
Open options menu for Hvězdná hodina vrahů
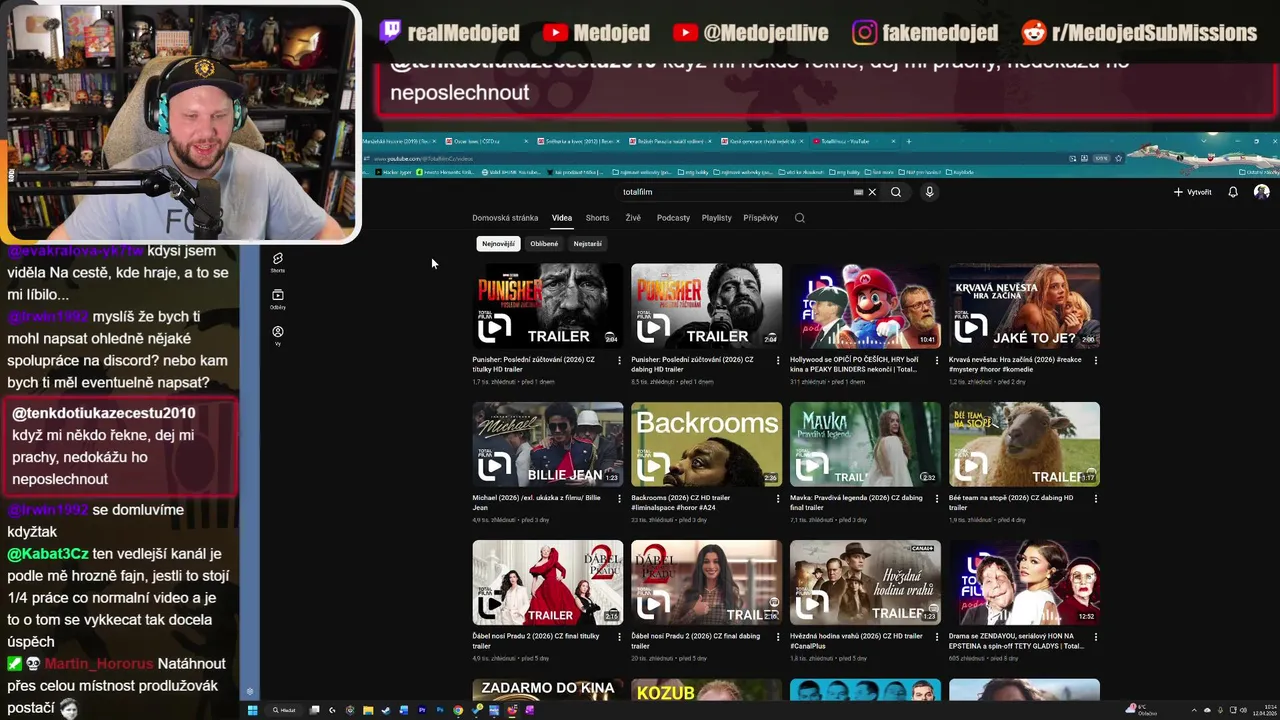pos(937,637)
